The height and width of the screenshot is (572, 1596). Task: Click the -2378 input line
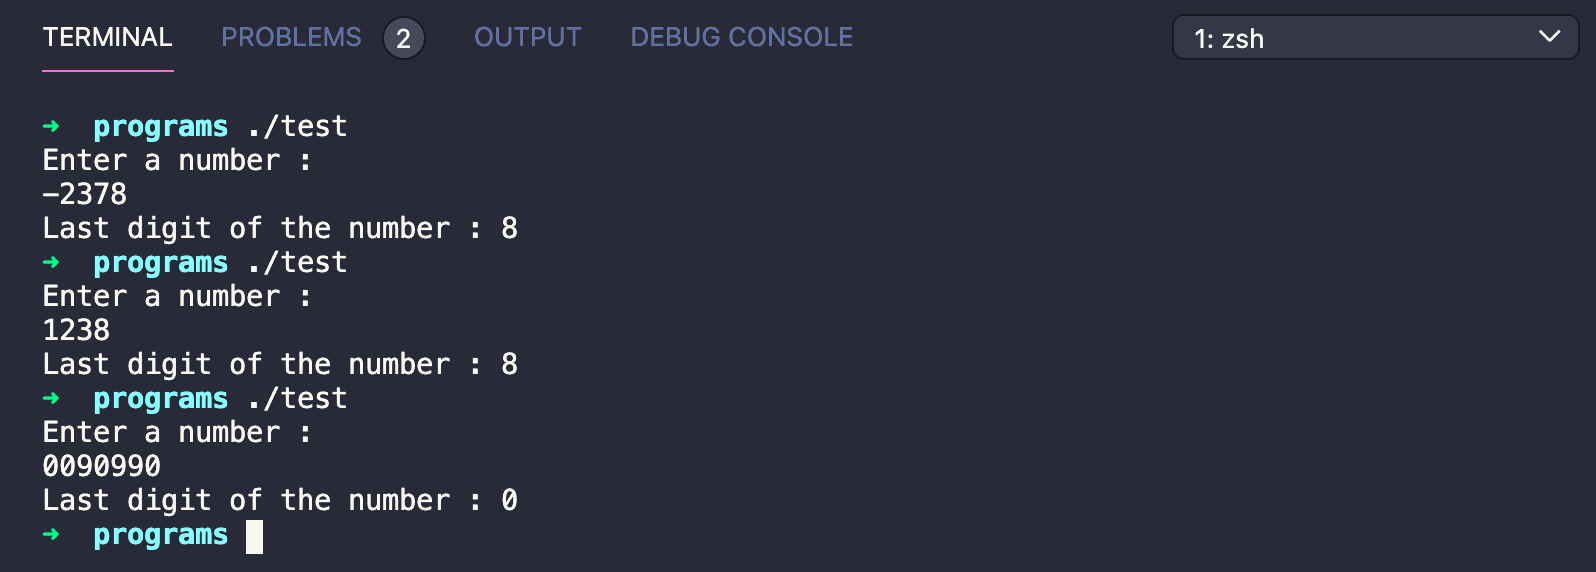(85, 194)
